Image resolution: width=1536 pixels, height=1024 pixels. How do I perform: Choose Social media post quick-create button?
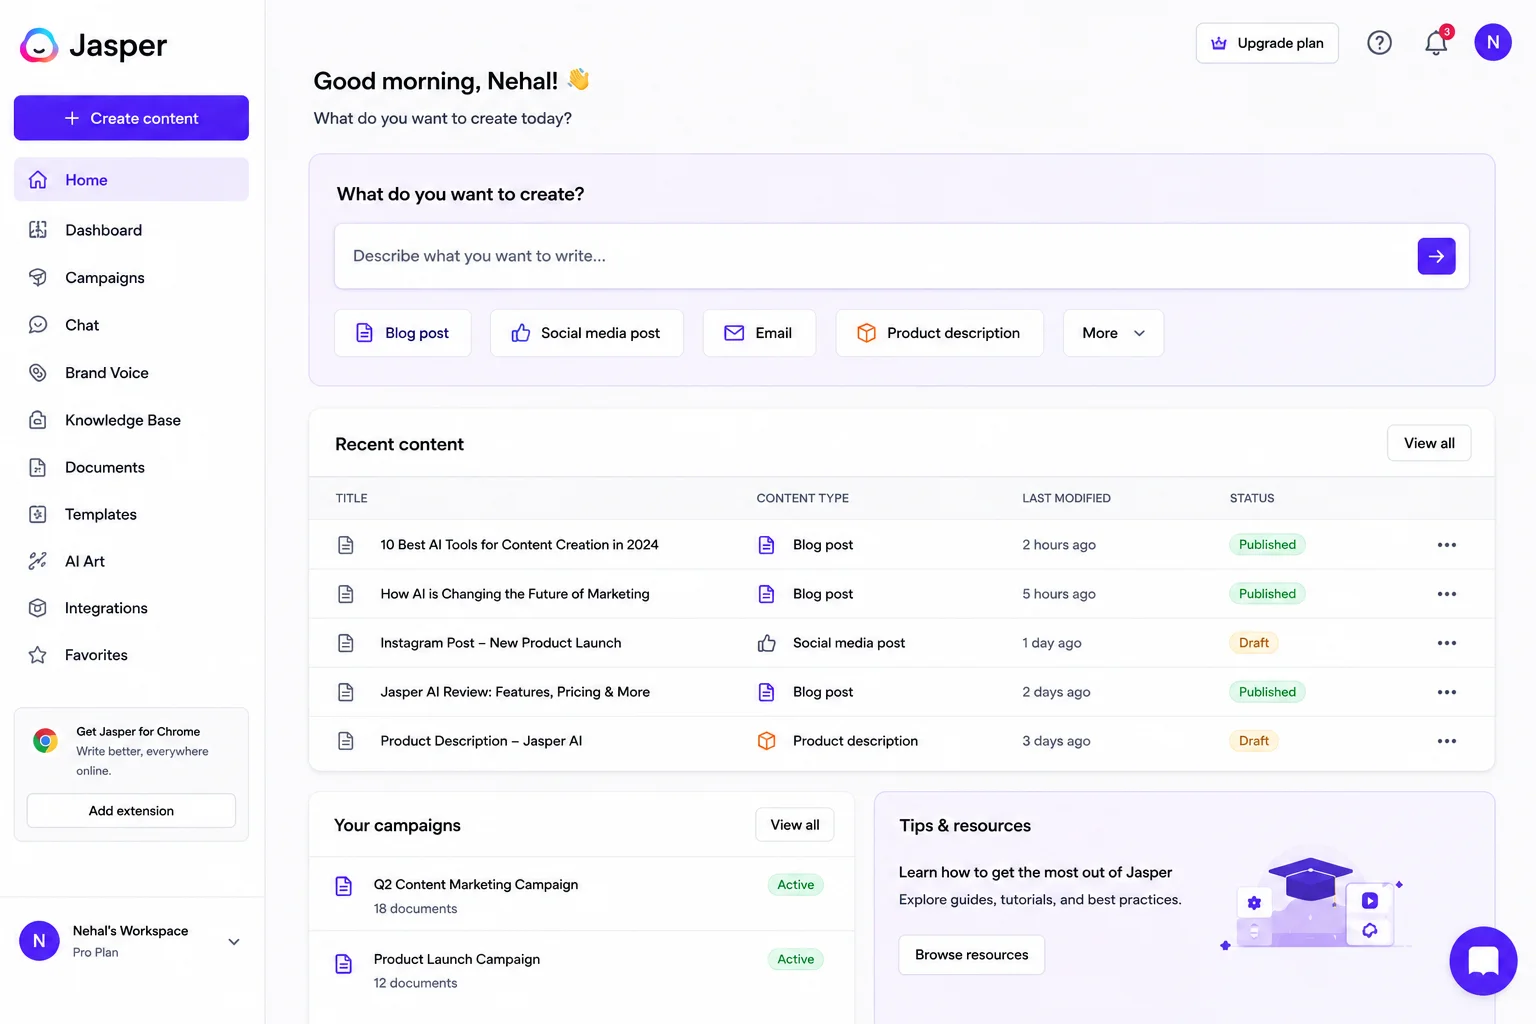(587, 333)
